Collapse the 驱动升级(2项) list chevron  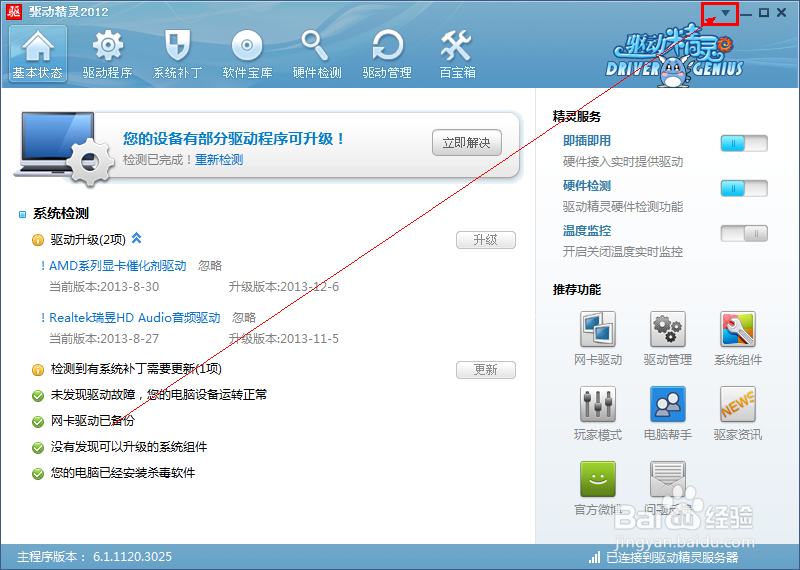point(136,238)
